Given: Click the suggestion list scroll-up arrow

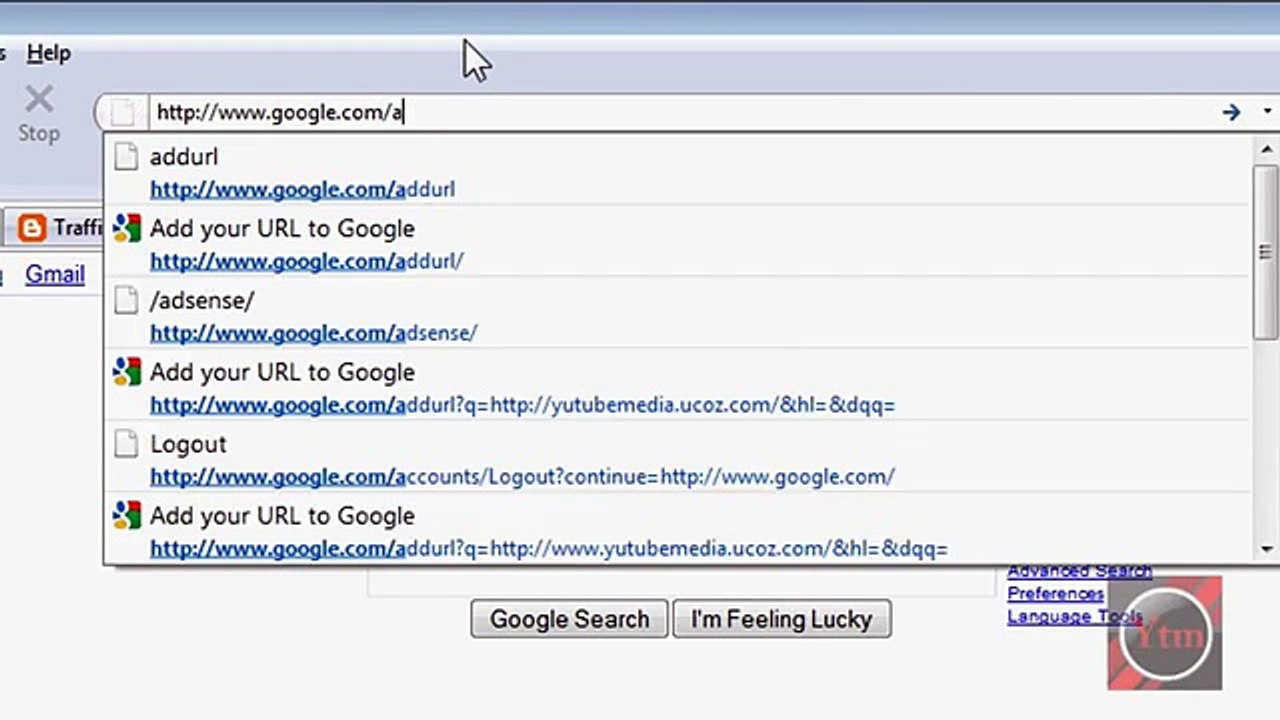Looking at the screenshot, I should (x=1267, y=150).
